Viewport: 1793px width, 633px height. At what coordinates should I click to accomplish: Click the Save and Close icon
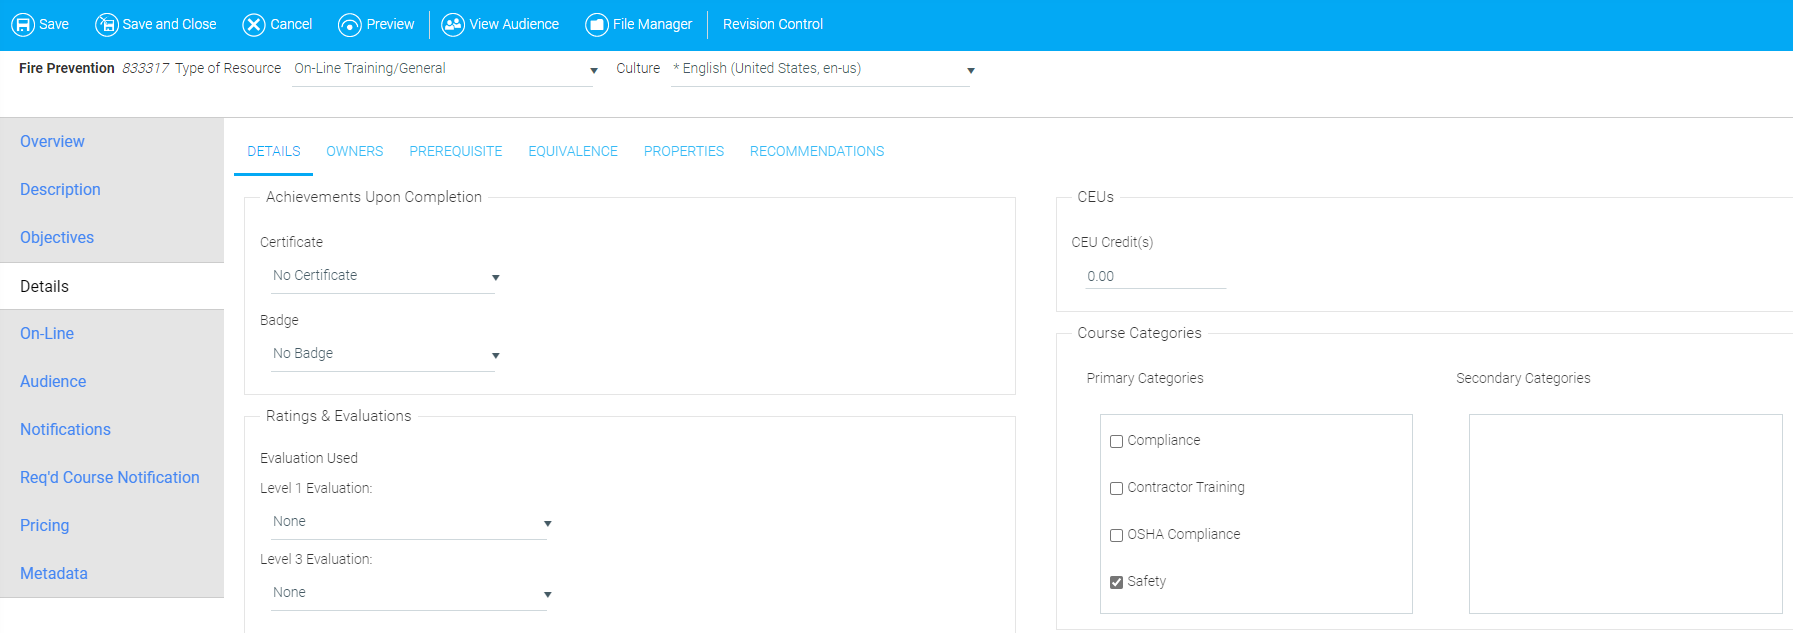[x=106, y=25]
